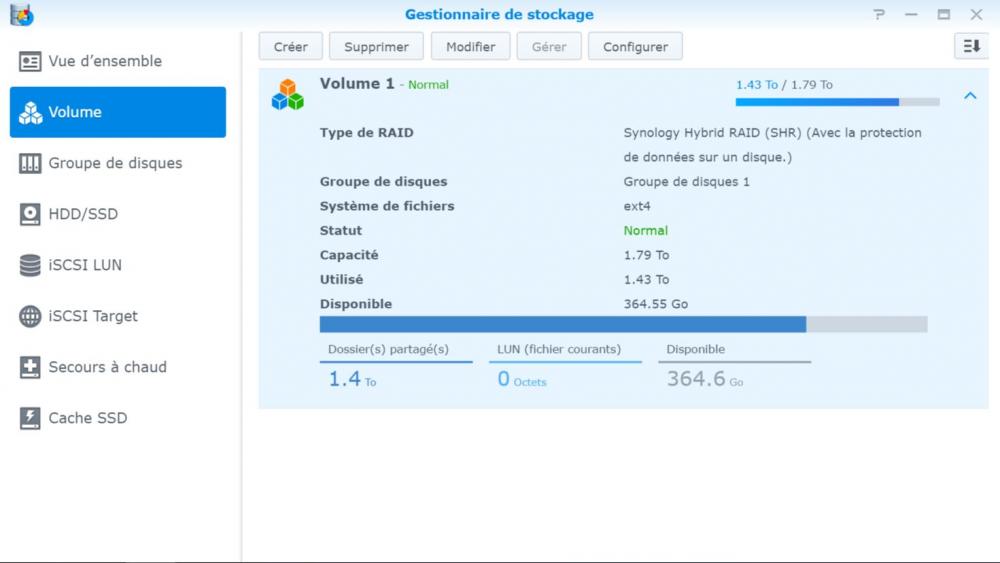Open HDD/SSD via its disk icon
Viewport: 1000px width, 563px height.
[x=30, y=214]
